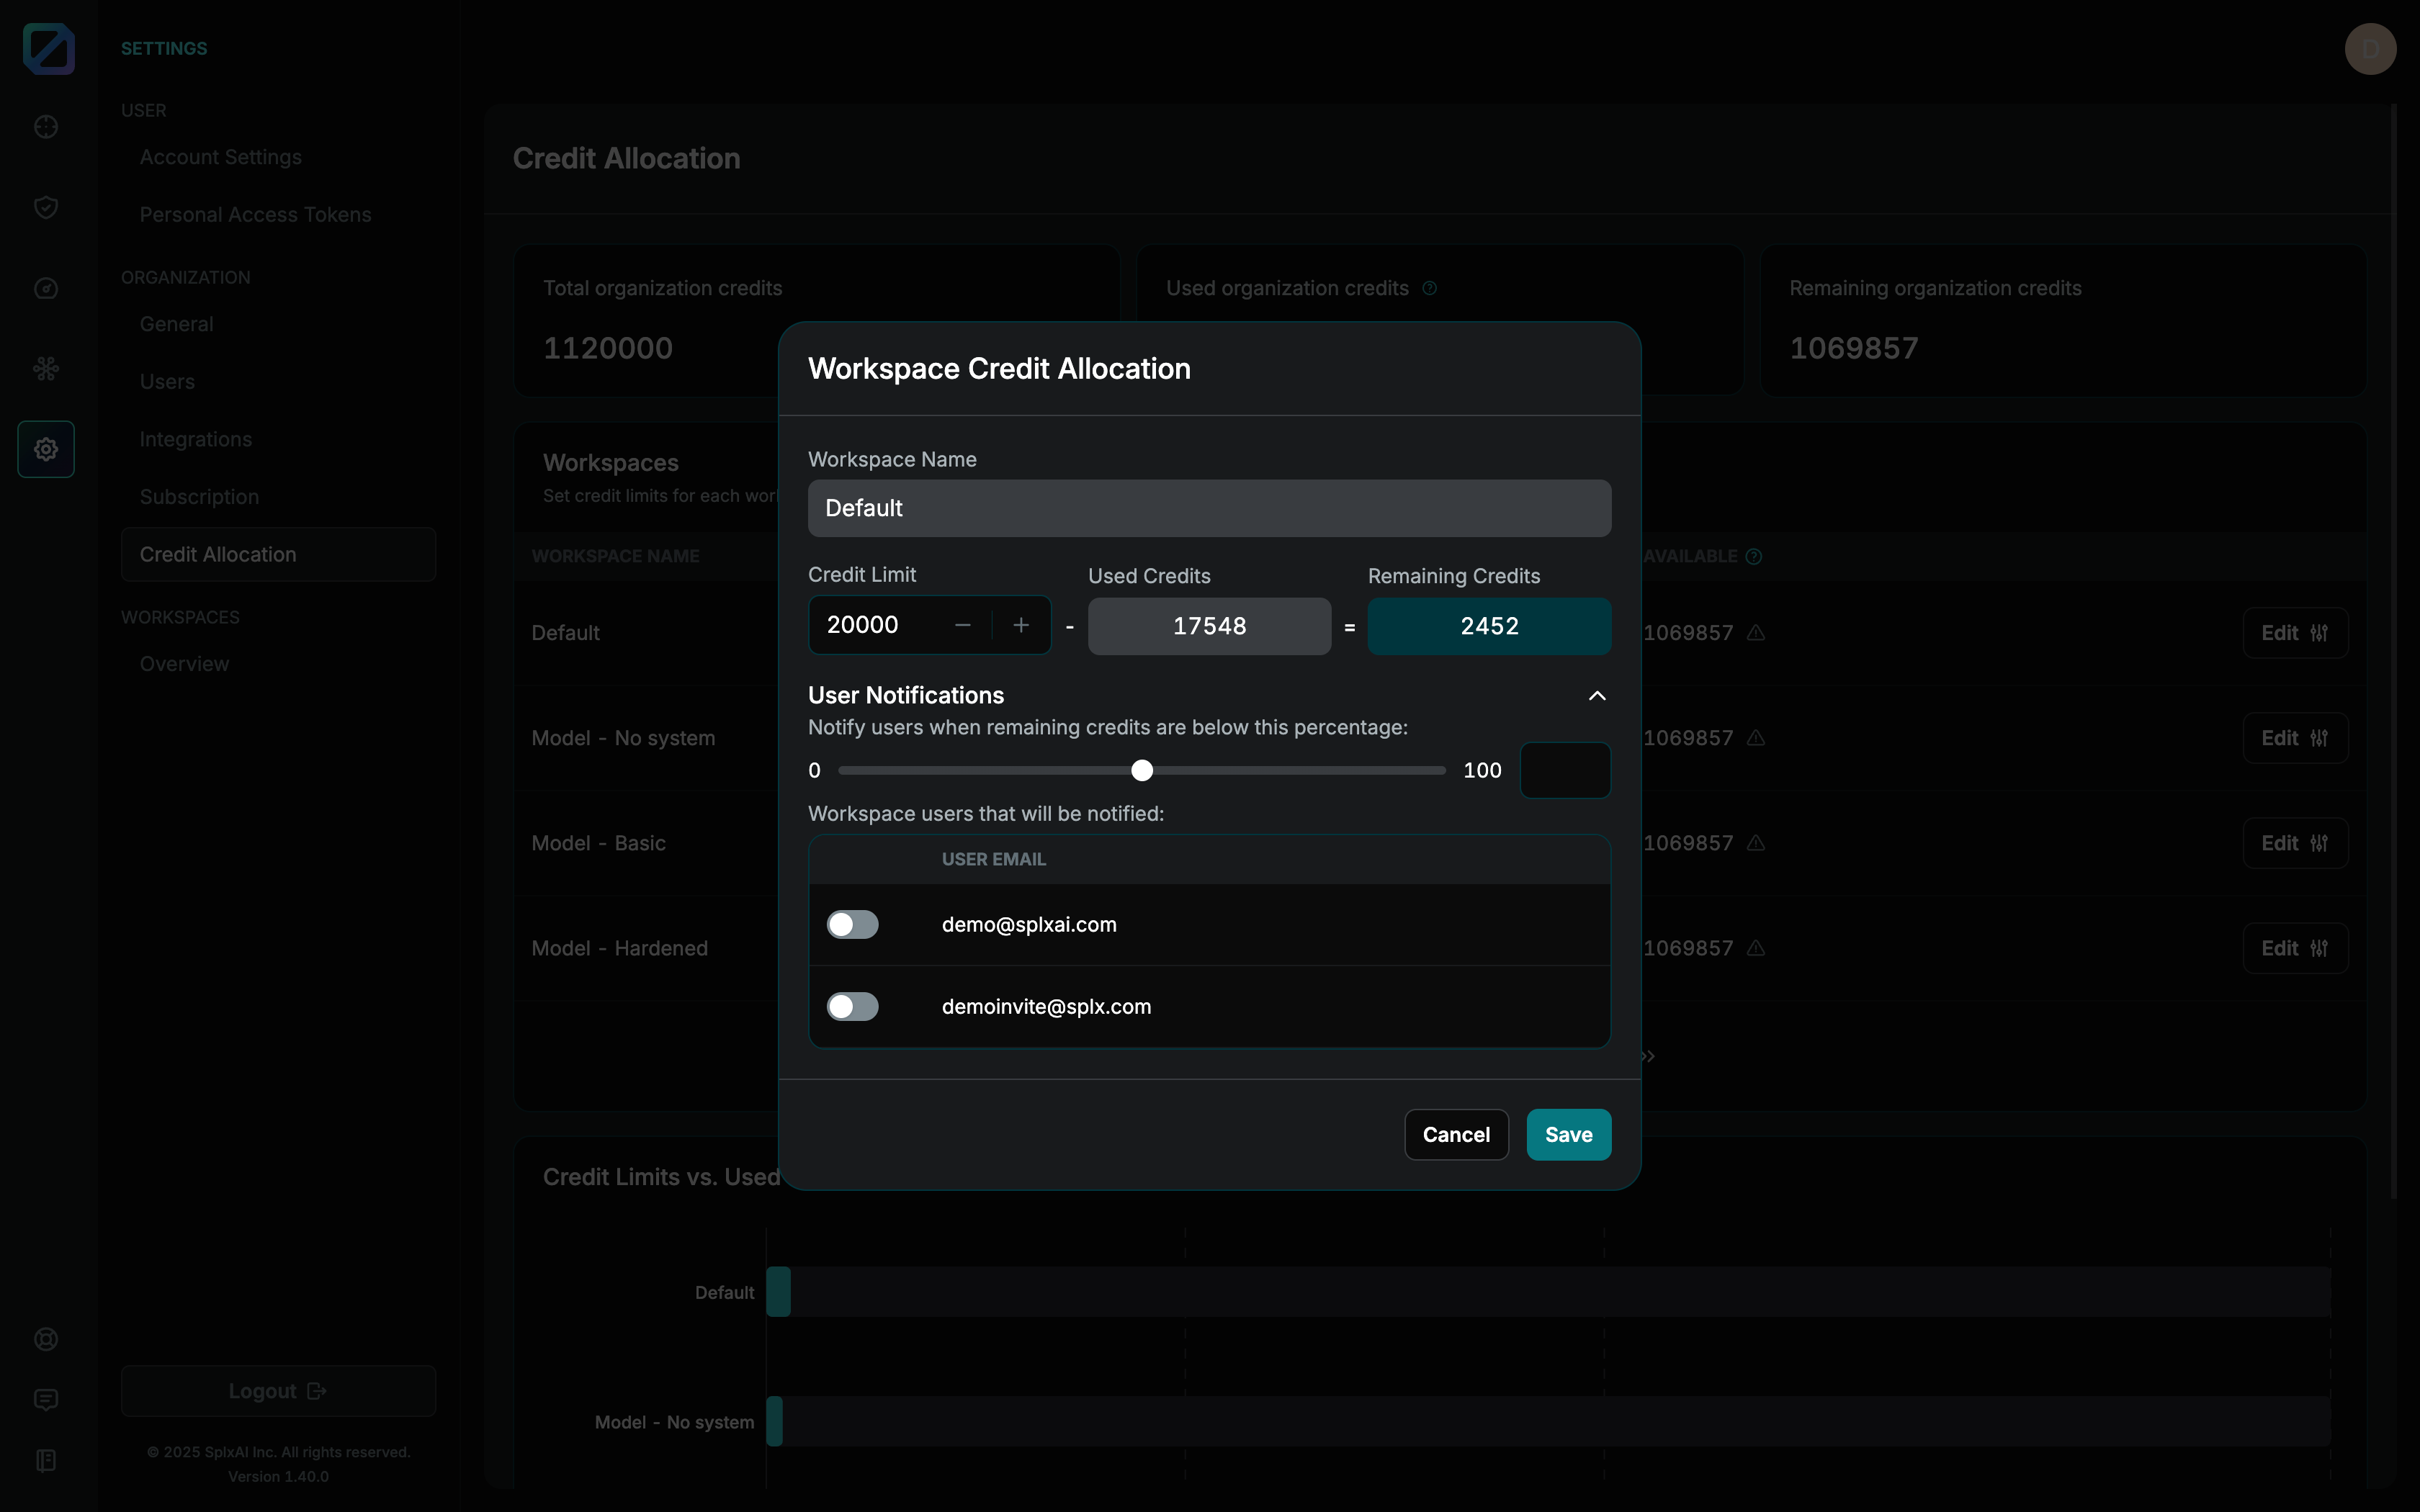Click the help icon next to Used organization credits
This screenshot has width=2420, height=1512.
(1430, 288)
